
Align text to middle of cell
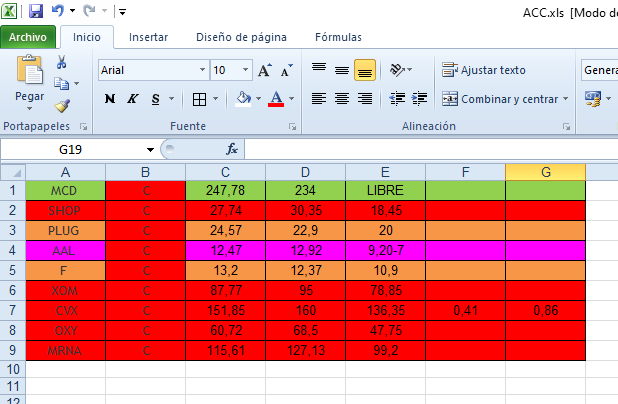tap(342, 70)
